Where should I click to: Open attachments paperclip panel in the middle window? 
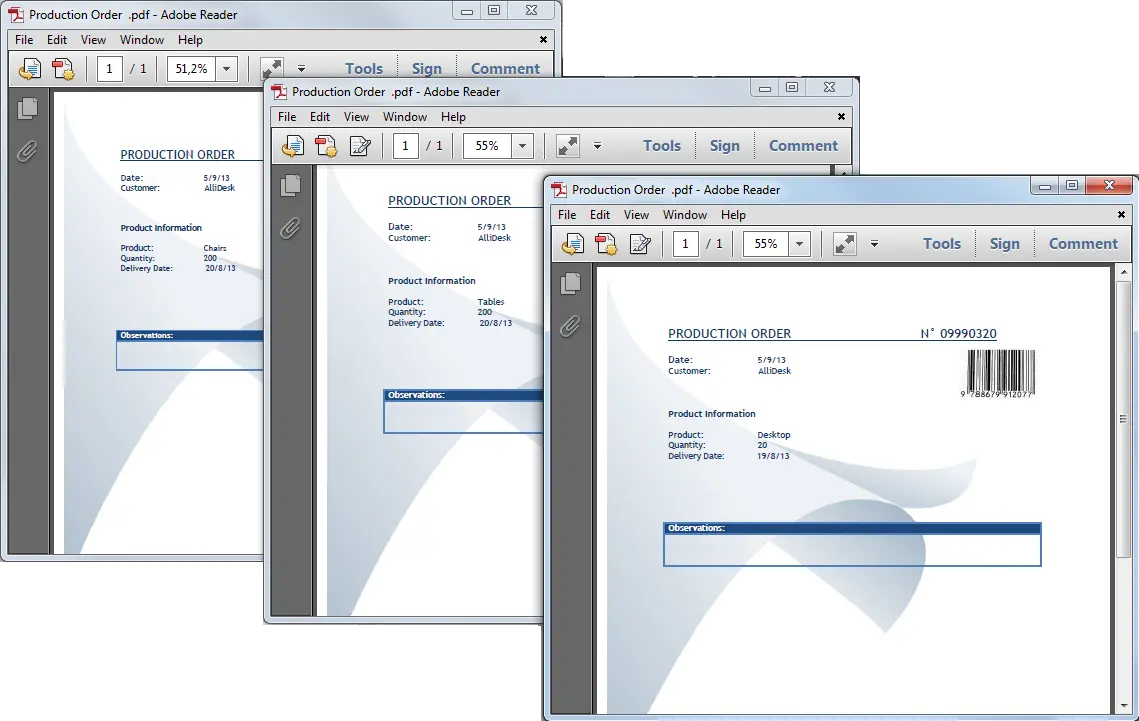click(291, 229)
